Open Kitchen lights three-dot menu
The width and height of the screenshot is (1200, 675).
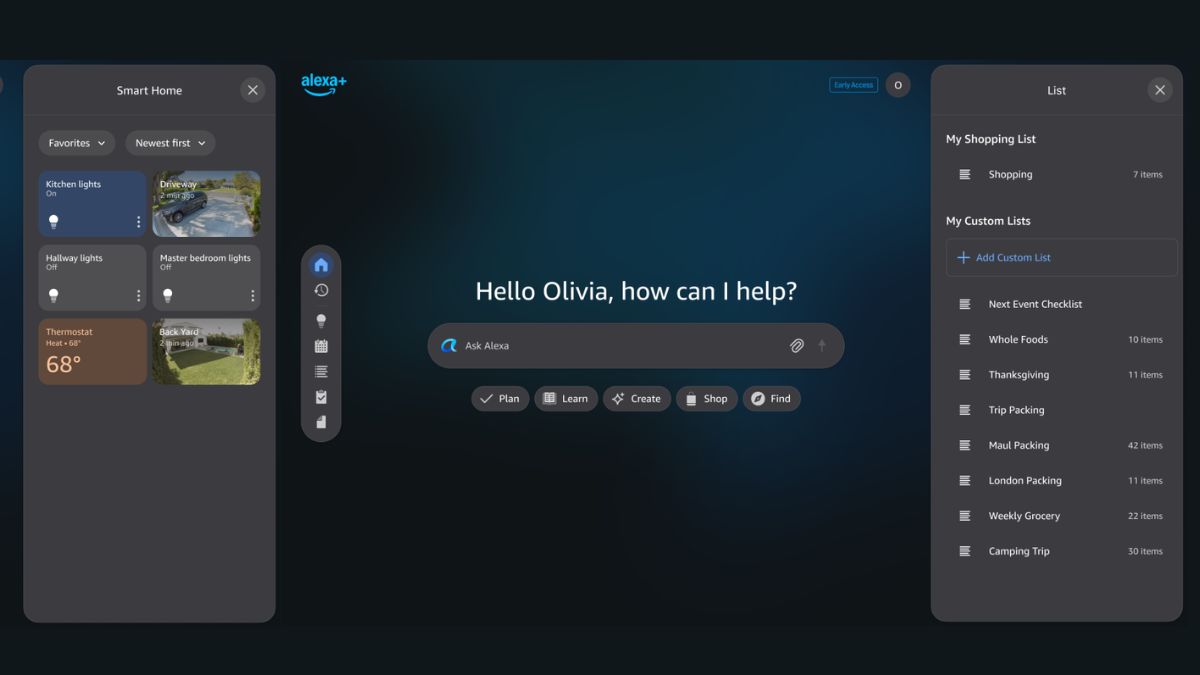(139, 222)
